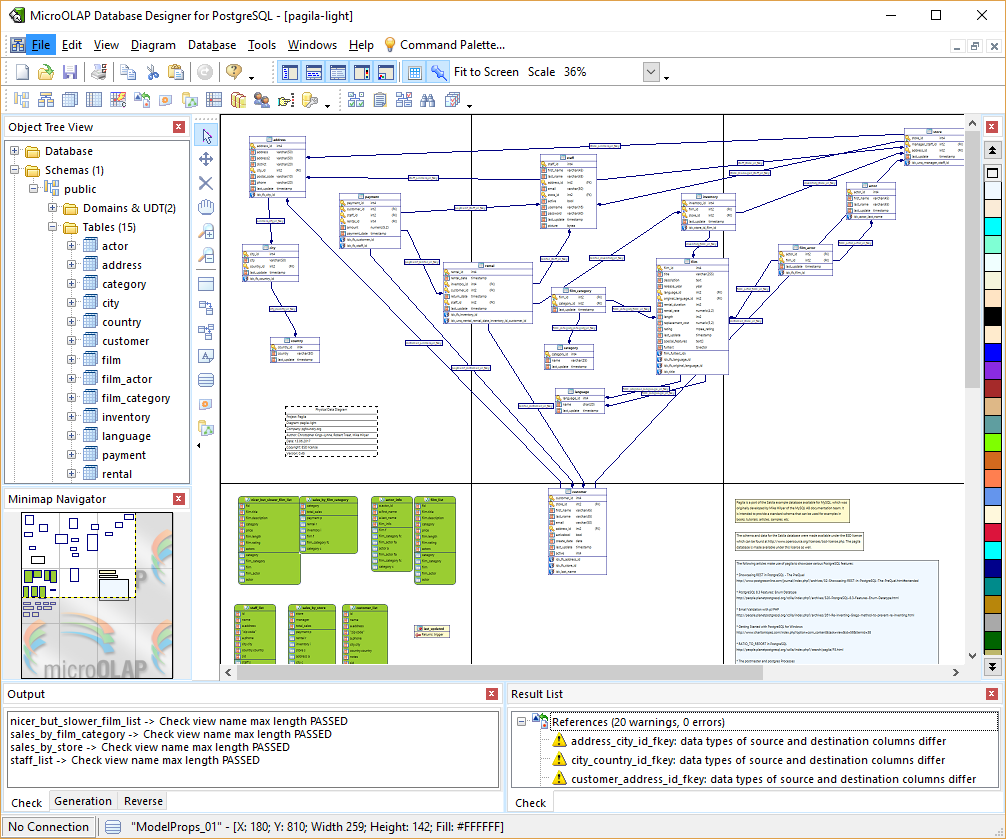Toggle the Result List panel toolbar button

pos(337,72)
